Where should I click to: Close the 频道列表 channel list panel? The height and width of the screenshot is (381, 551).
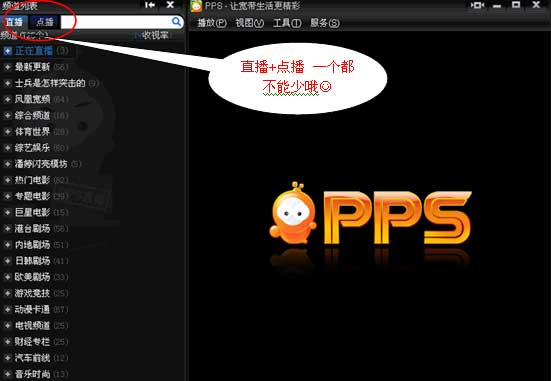(170, 5)
